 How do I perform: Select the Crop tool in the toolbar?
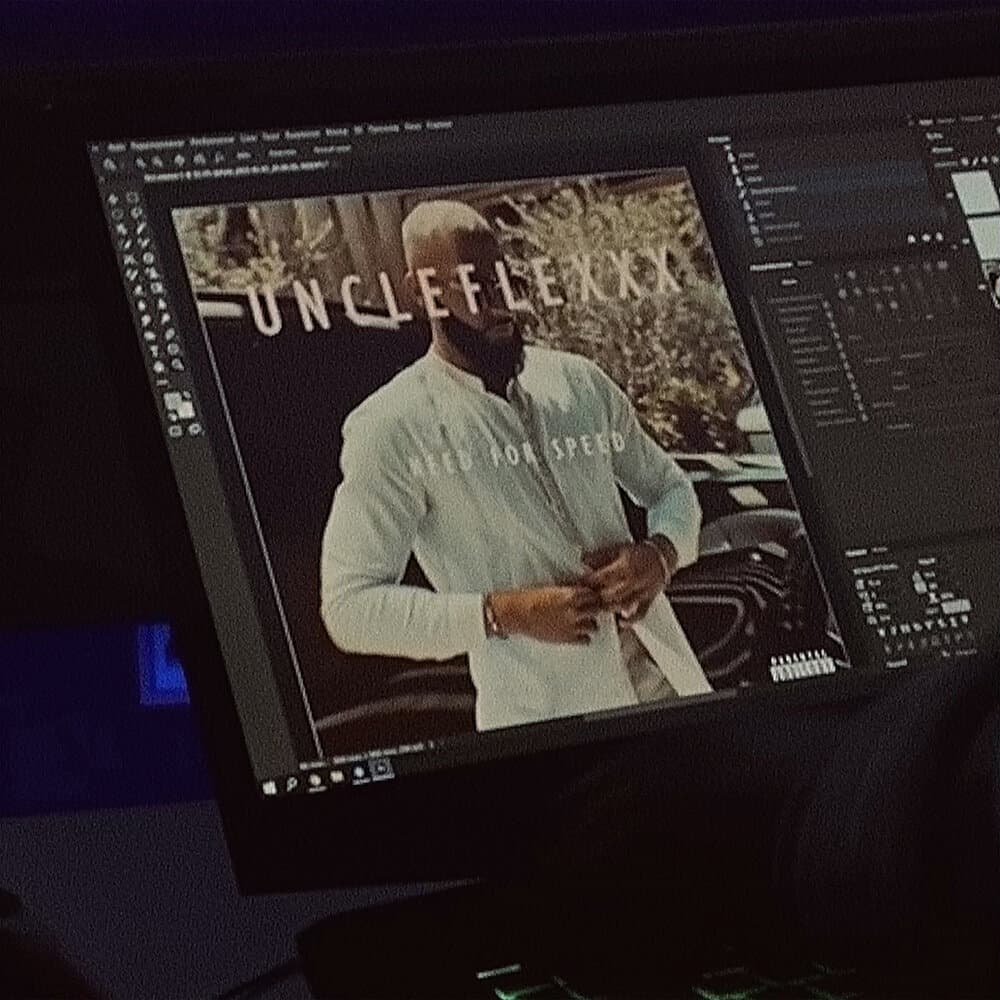(126, 258)
